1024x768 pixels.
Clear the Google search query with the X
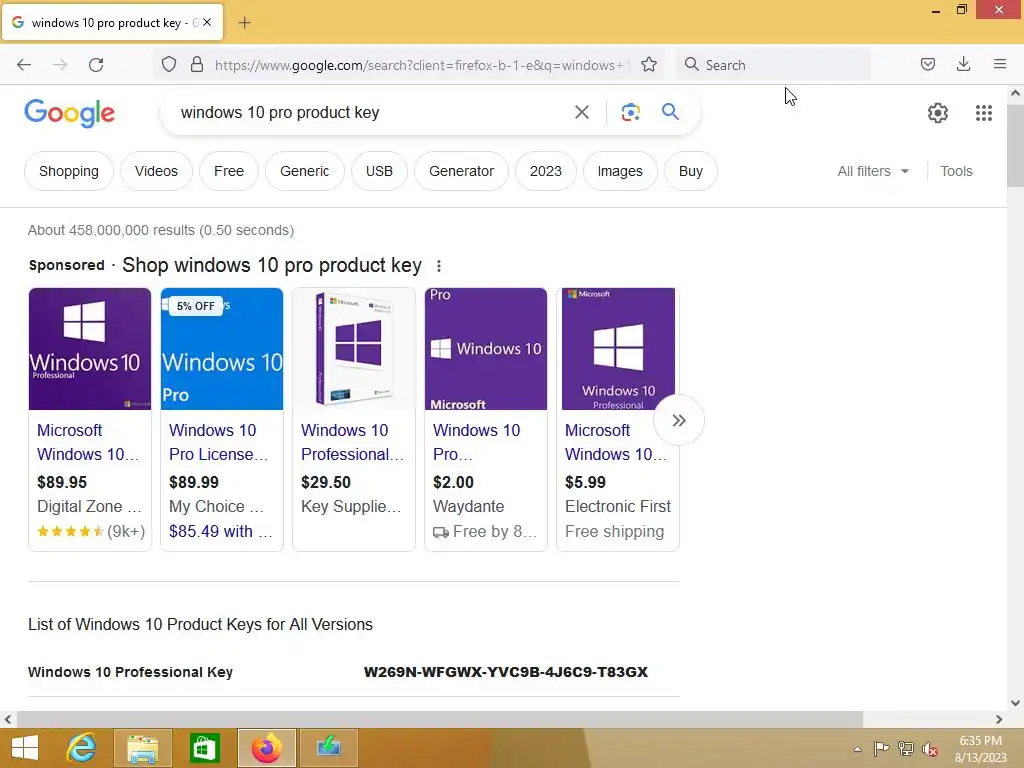point(582,112)
